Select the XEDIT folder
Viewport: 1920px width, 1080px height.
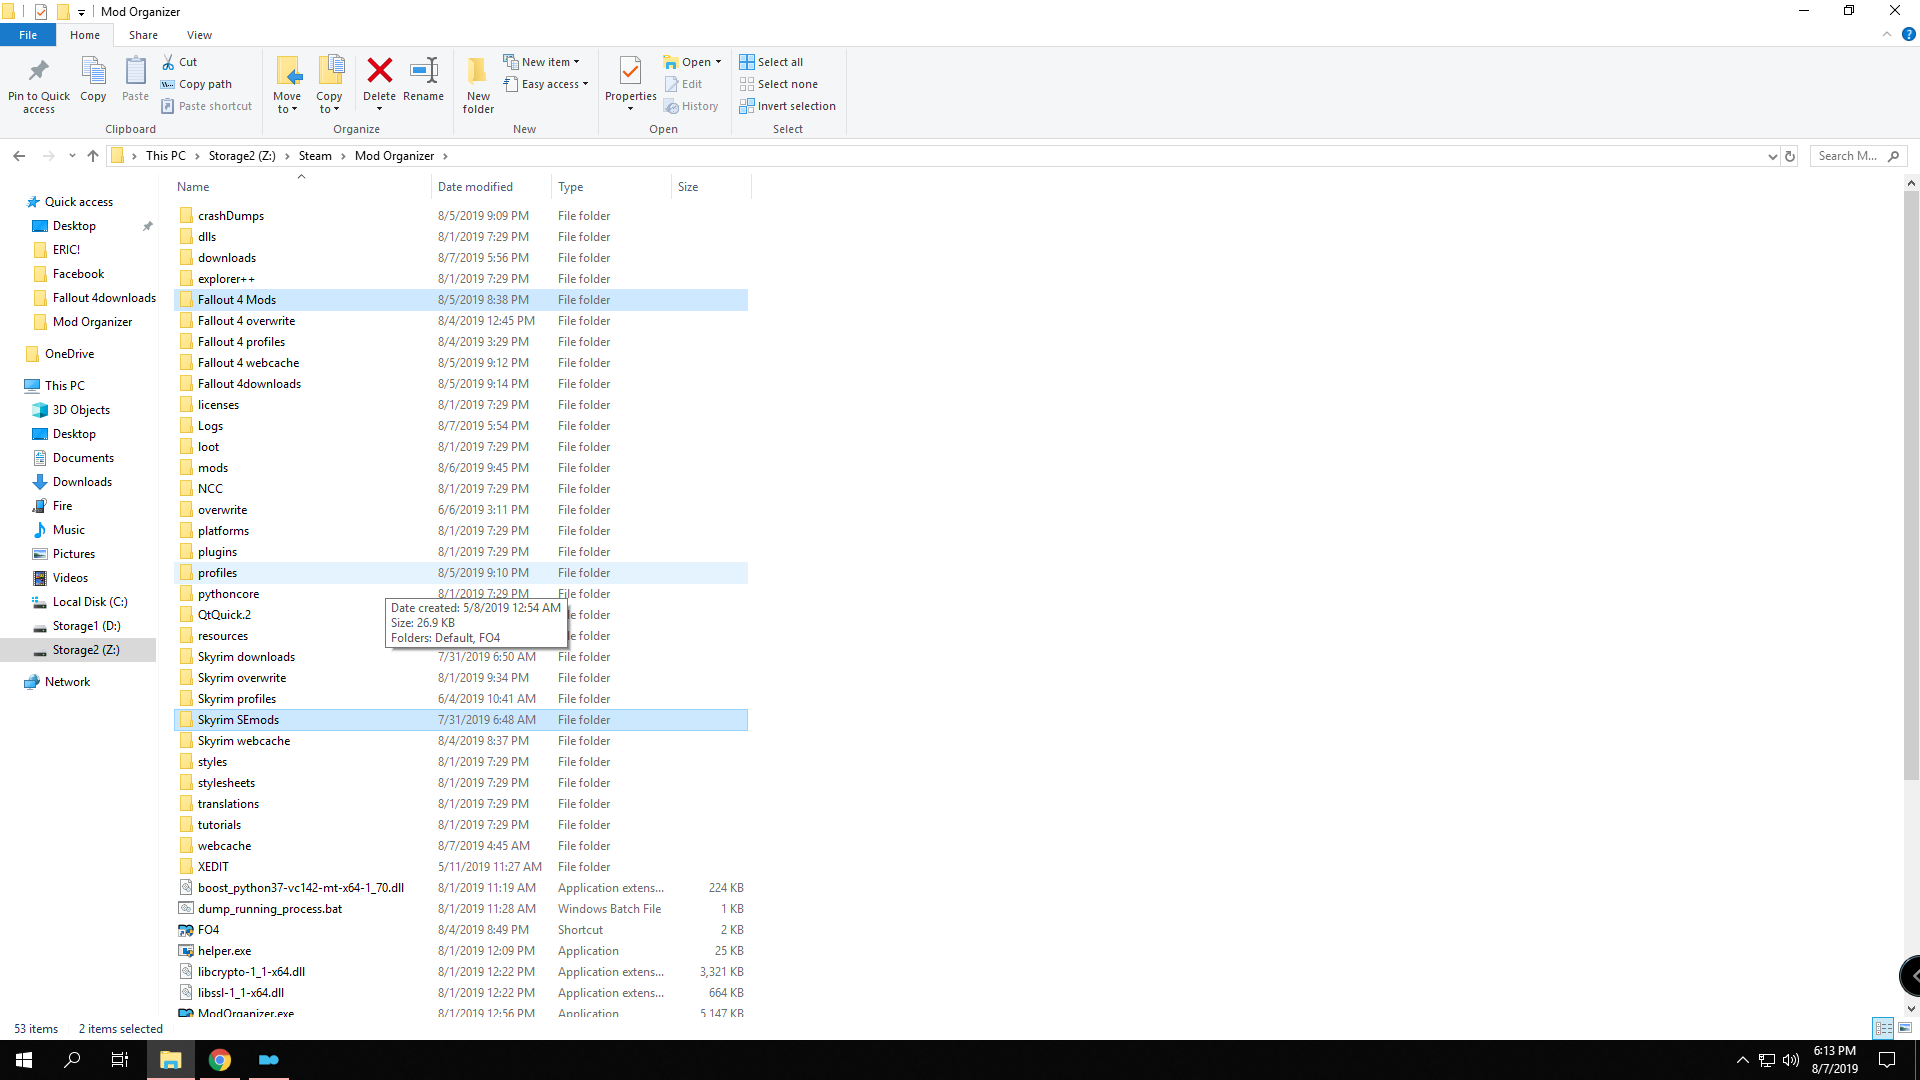click(x=461, y=867)
